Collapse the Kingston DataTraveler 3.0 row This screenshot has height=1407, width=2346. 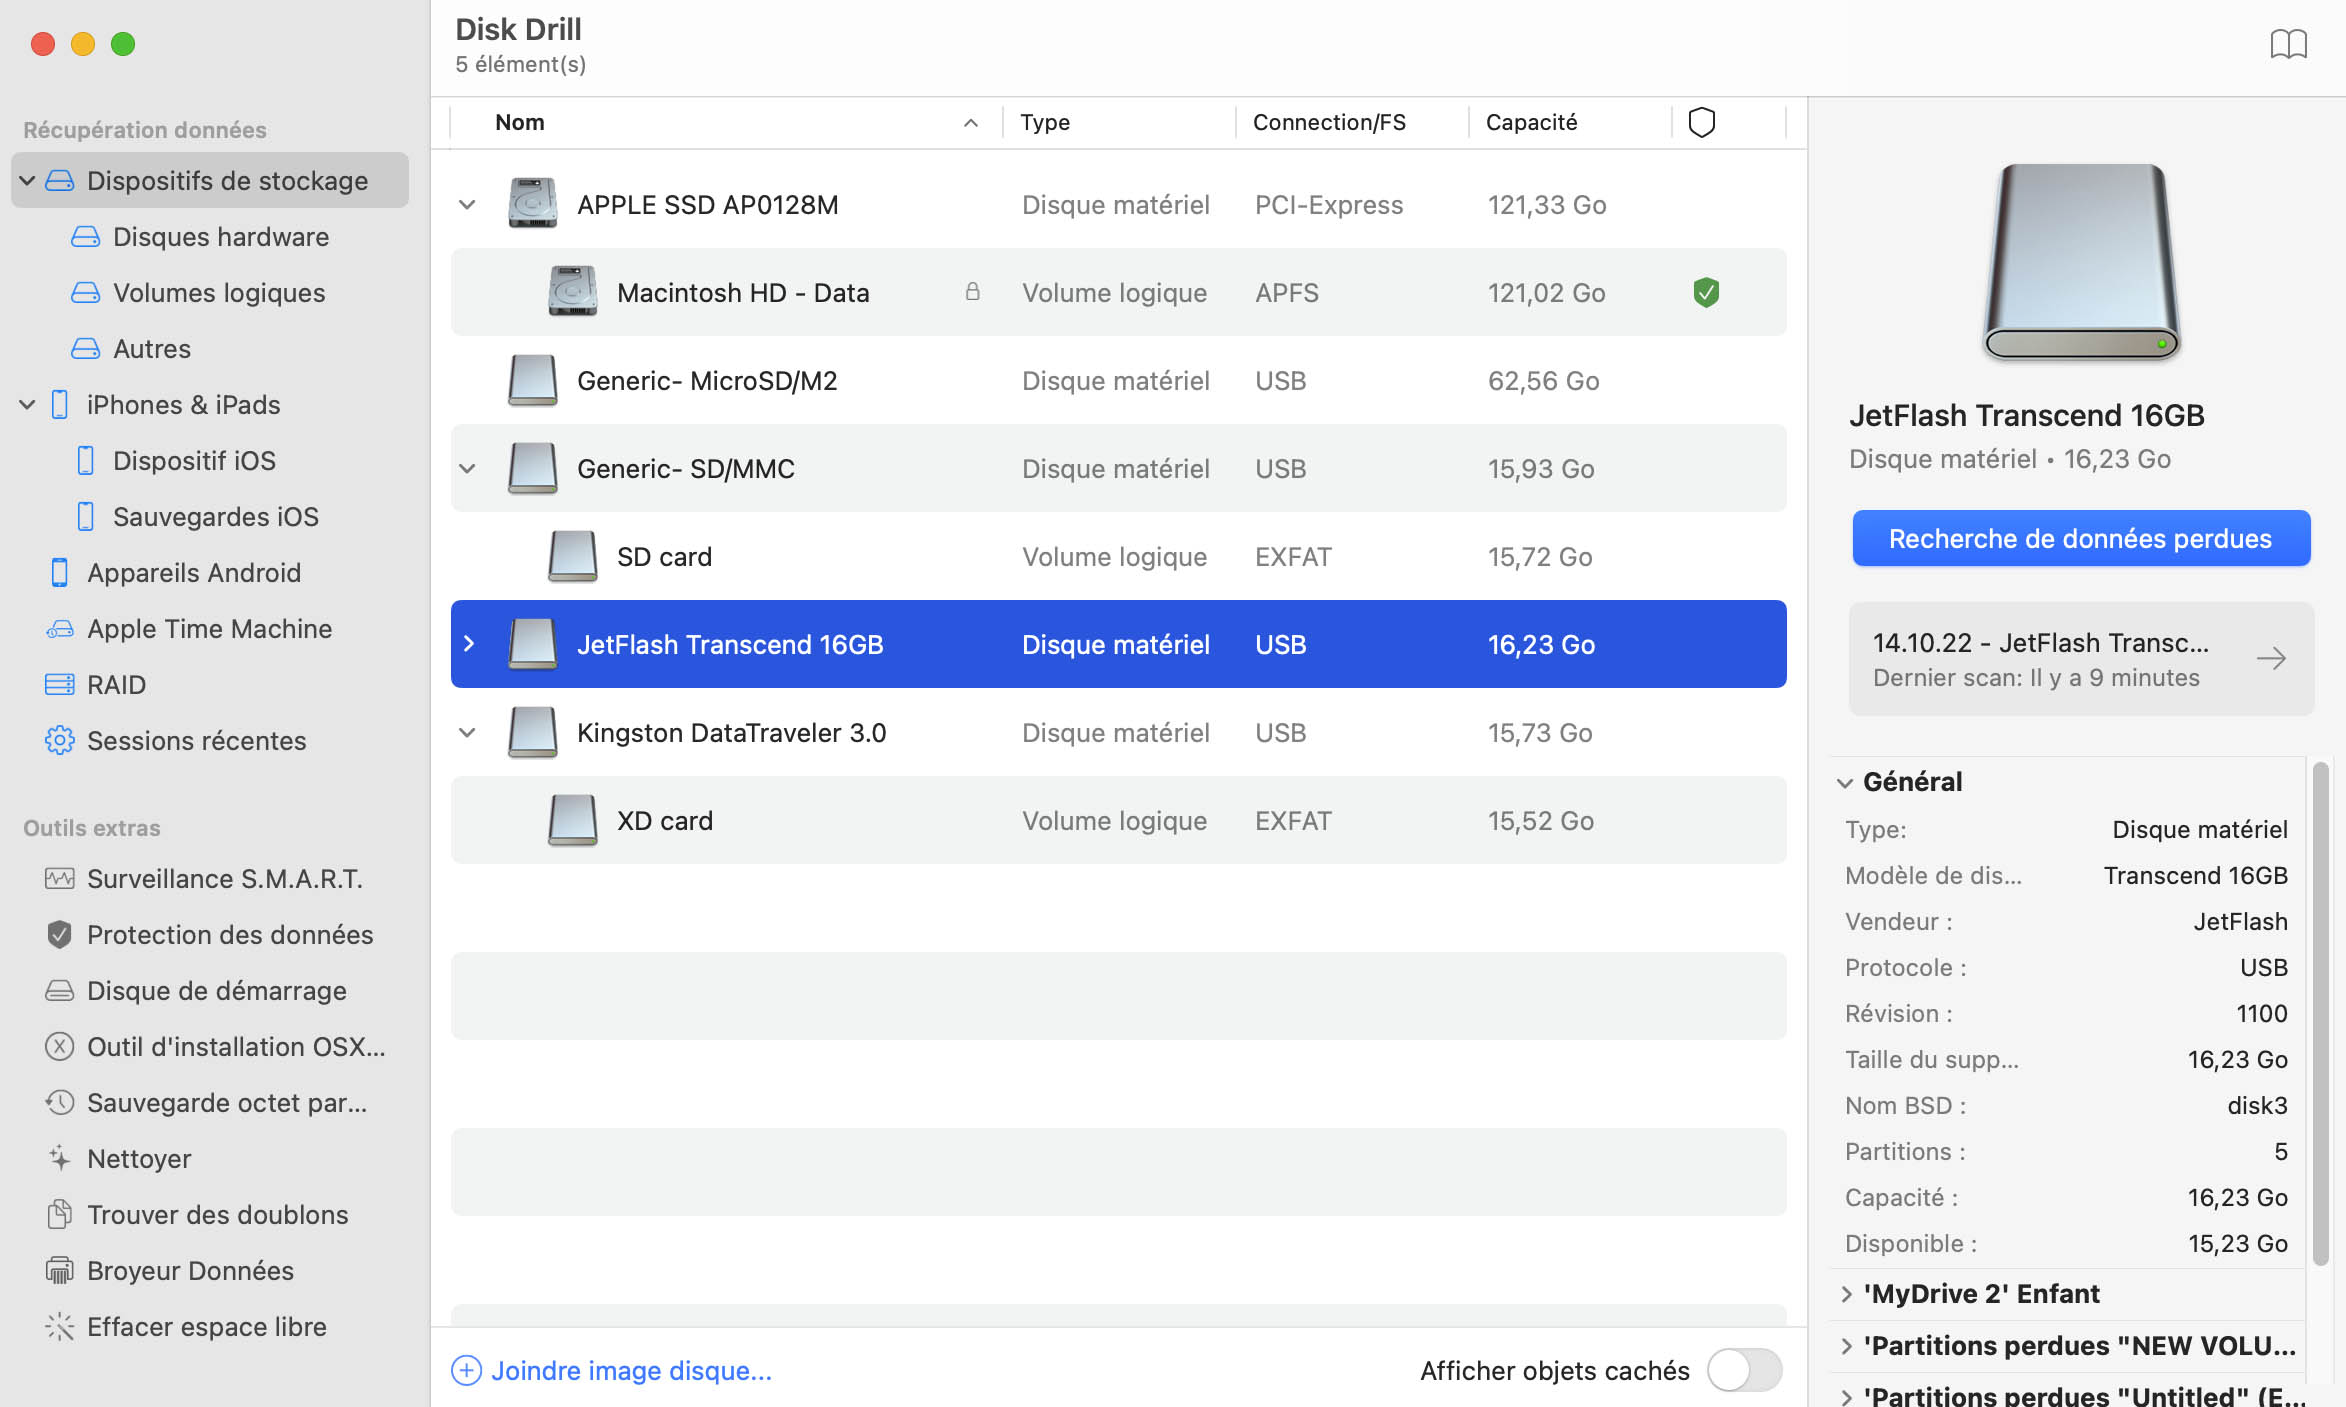467,733
